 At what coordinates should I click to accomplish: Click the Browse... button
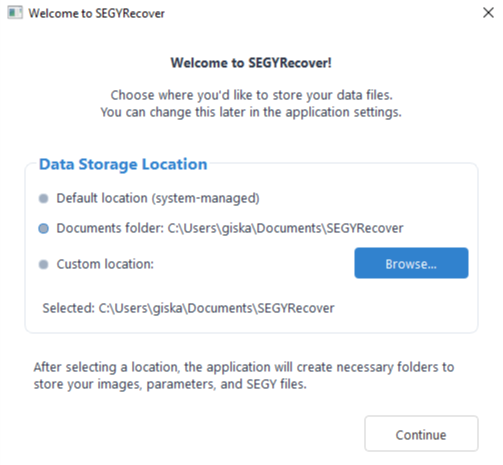(411, 263)
